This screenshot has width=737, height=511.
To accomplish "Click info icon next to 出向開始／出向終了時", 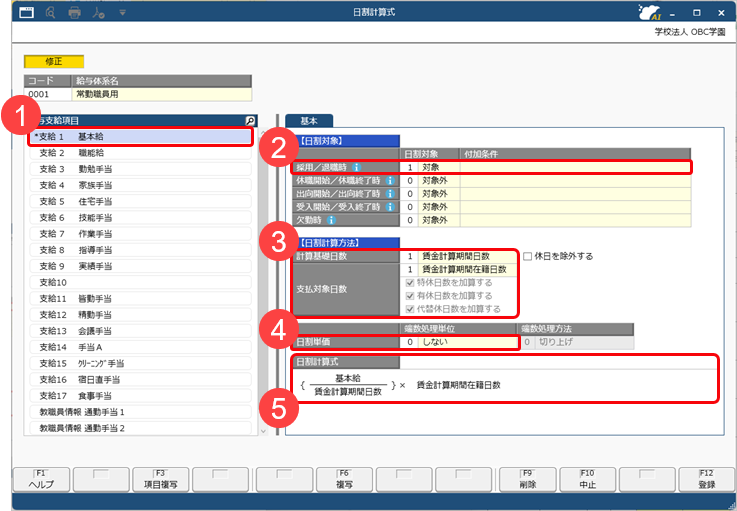I will pos(390,194).
